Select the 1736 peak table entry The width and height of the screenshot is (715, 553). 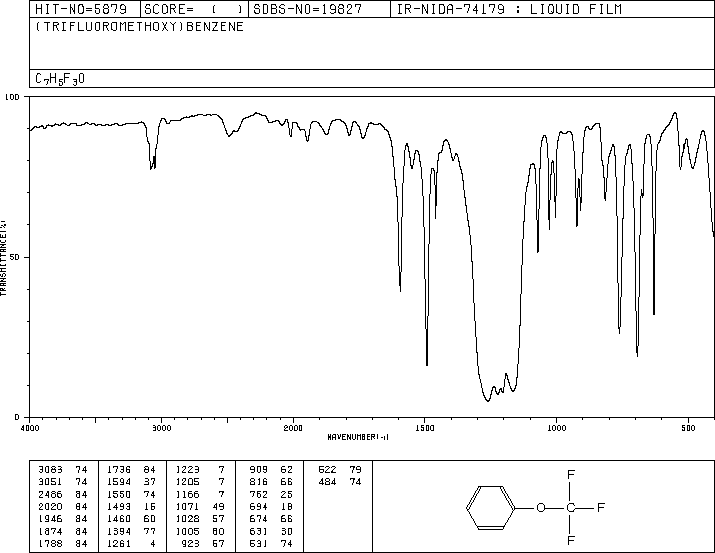point(131,470)
